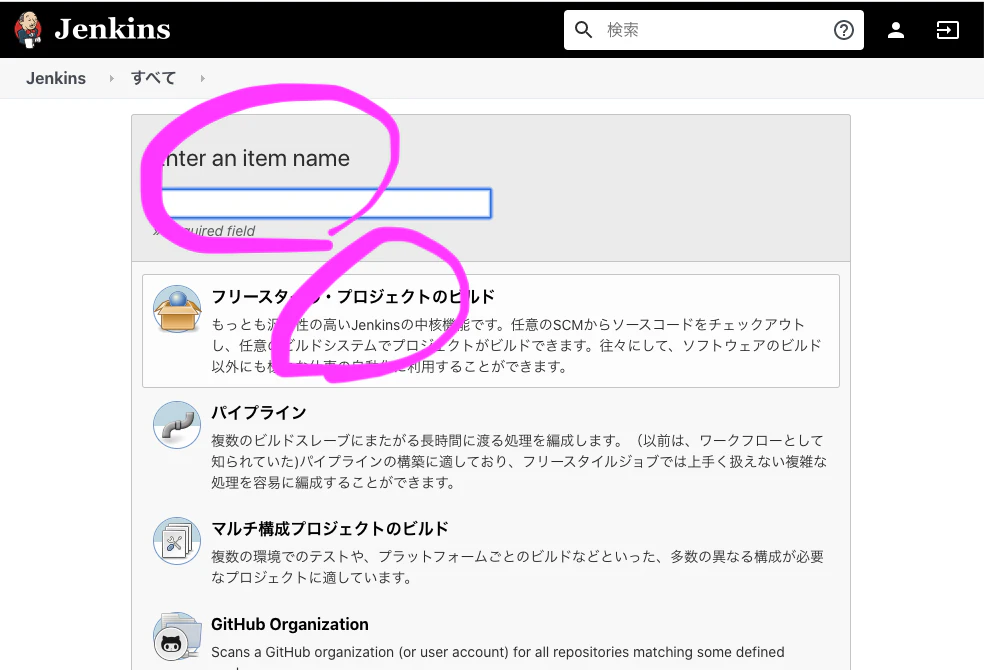Choose the GitHub Organization title
Viewport: 984px width, 670px height.
tap(290, 624)
